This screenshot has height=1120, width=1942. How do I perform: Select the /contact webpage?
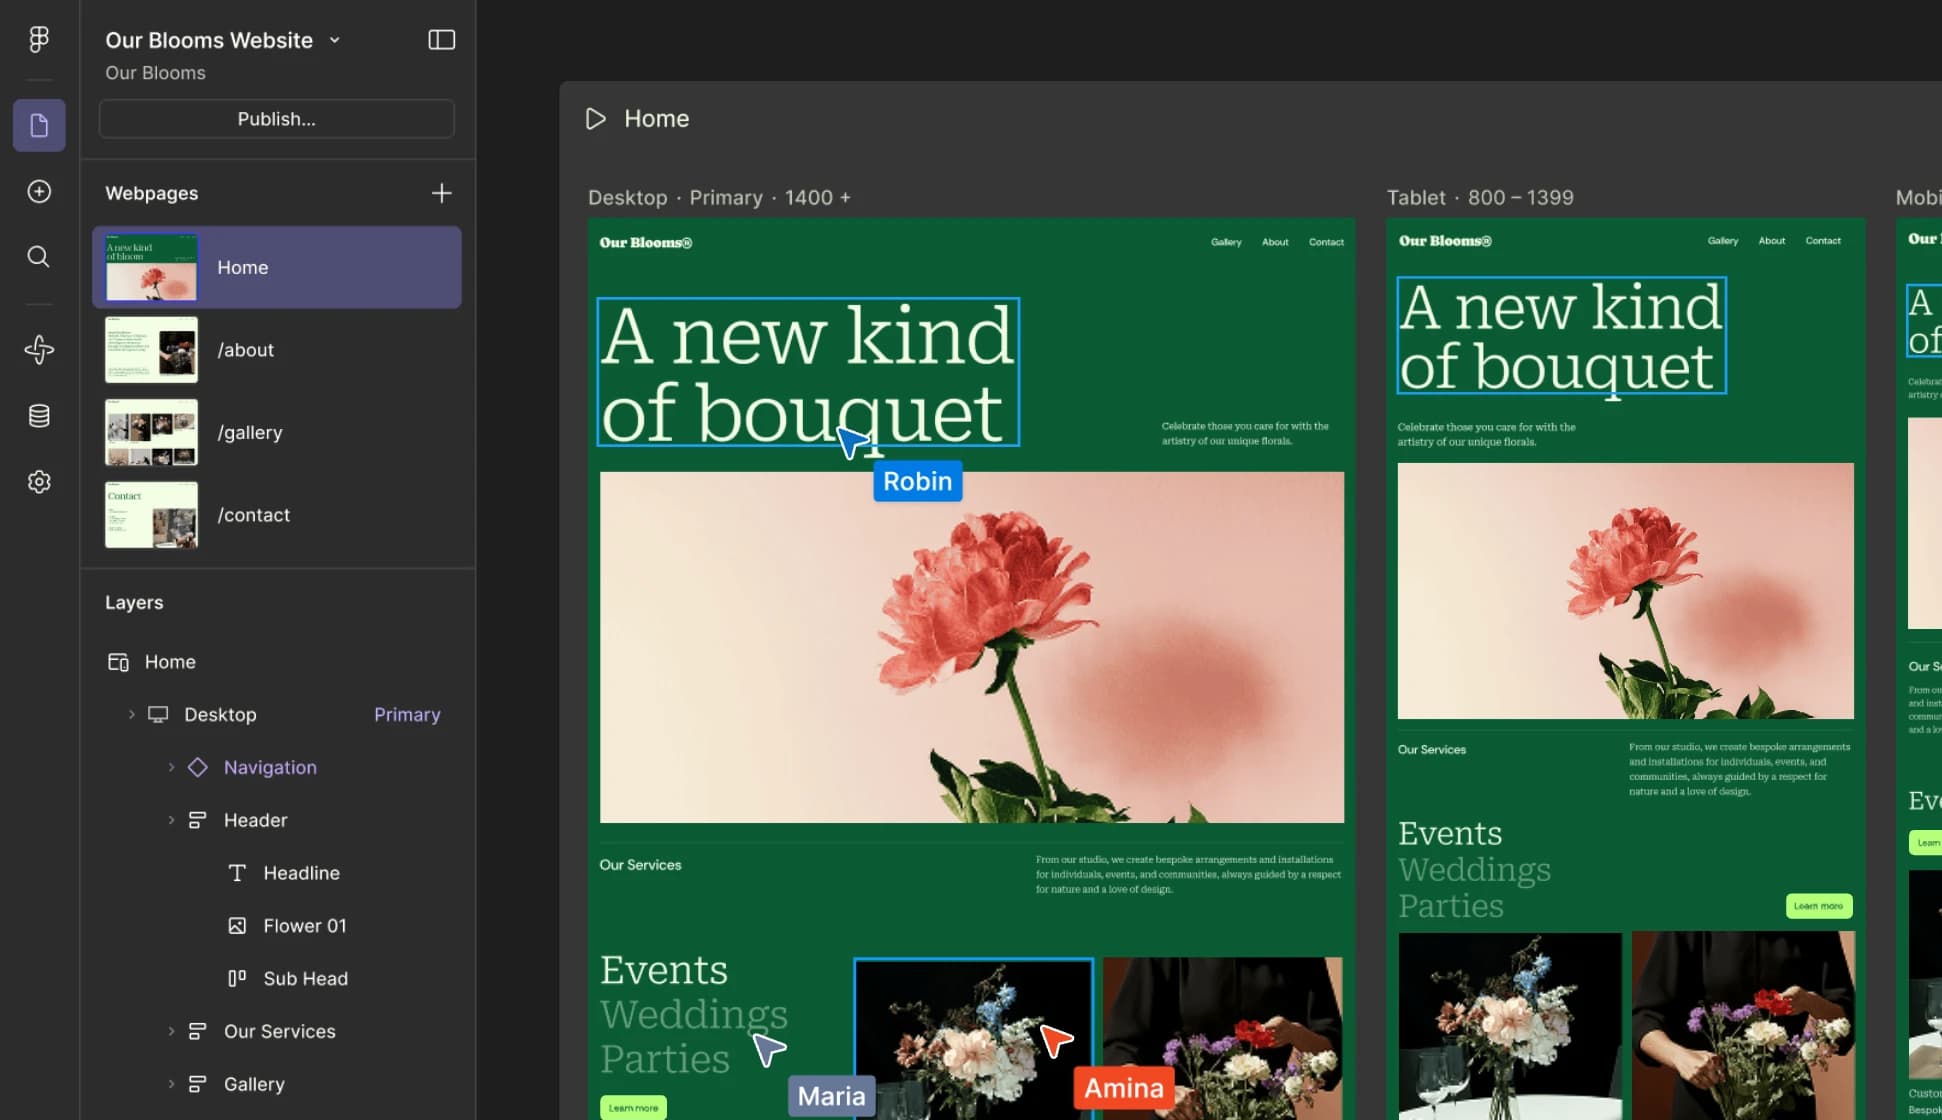pos(253,515)
